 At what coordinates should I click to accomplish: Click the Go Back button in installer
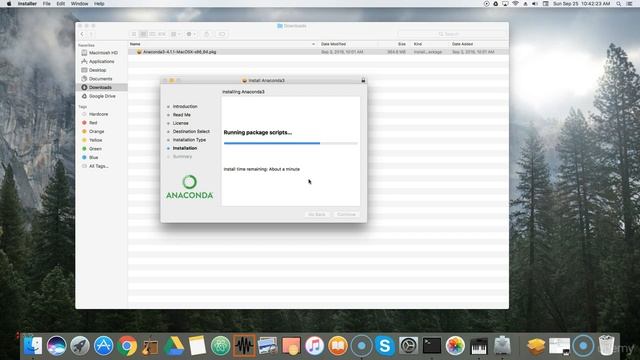point(317,214)
